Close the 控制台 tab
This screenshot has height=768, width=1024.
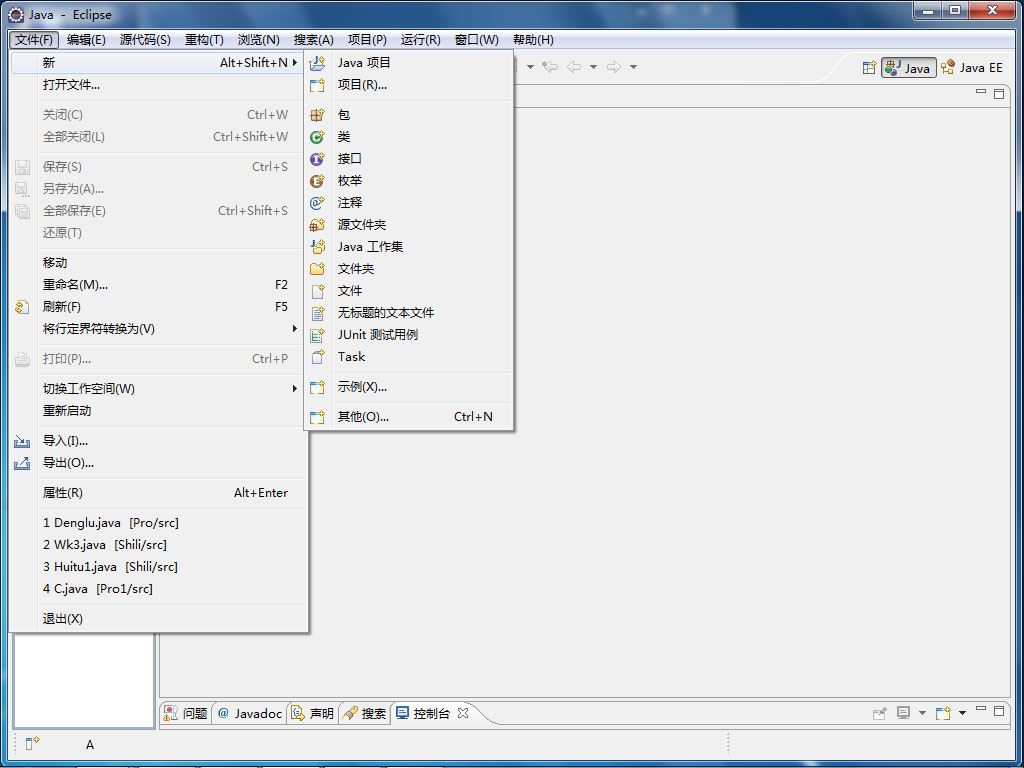pyautogui.click(x=463, y=712)
